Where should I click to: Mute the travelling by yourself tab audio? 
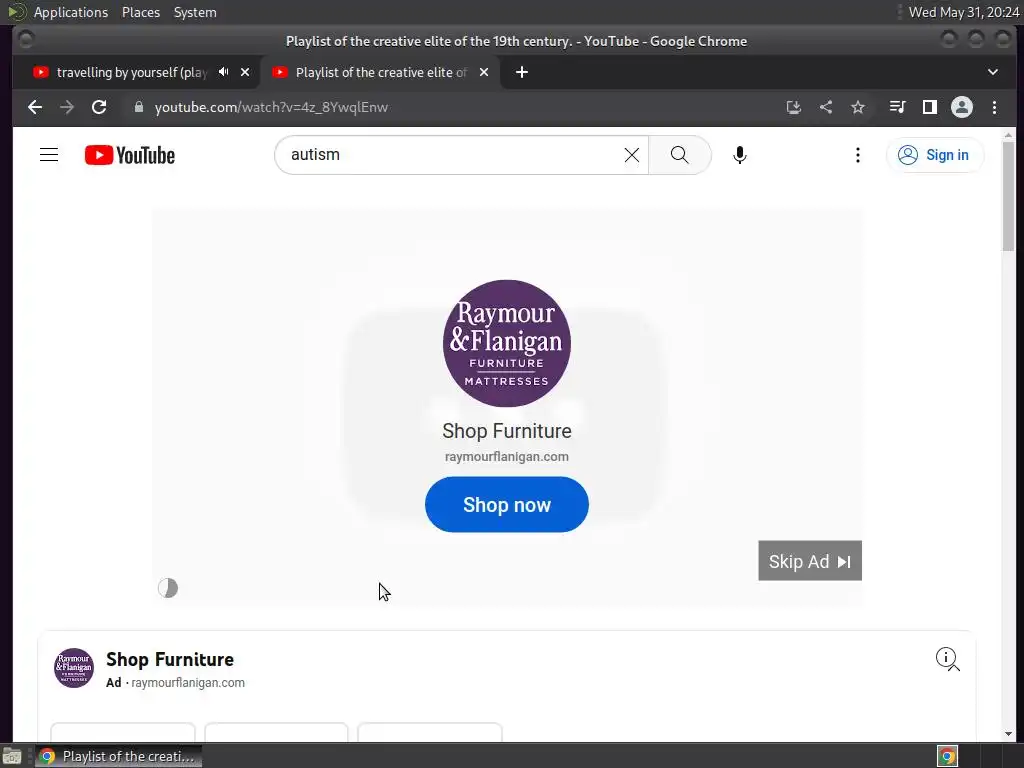click(x=223, y=72)
